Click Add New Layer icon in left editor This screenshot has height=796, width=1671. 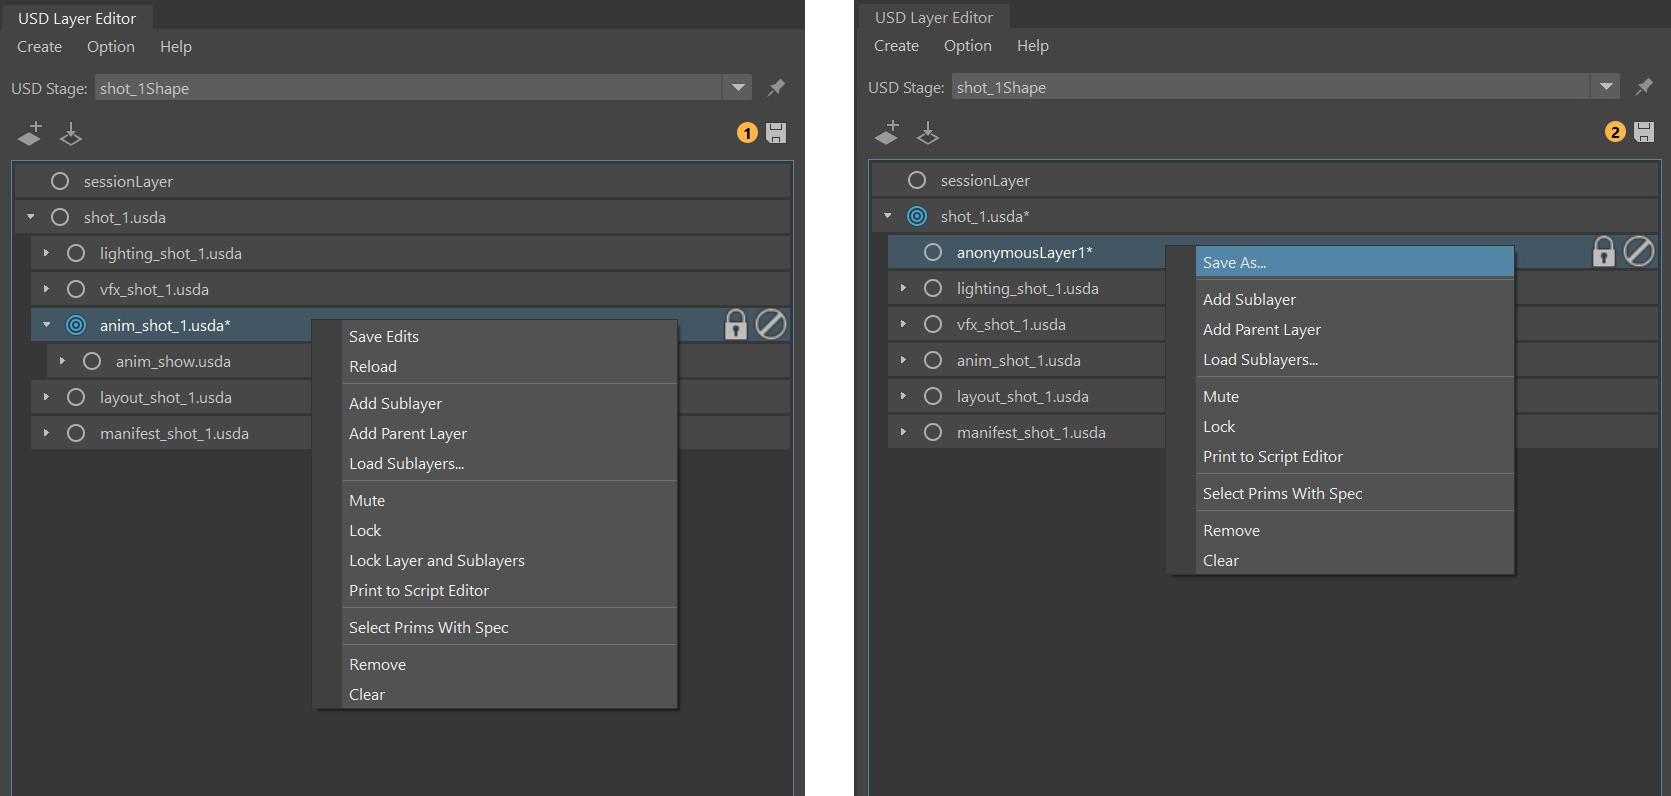30,133
